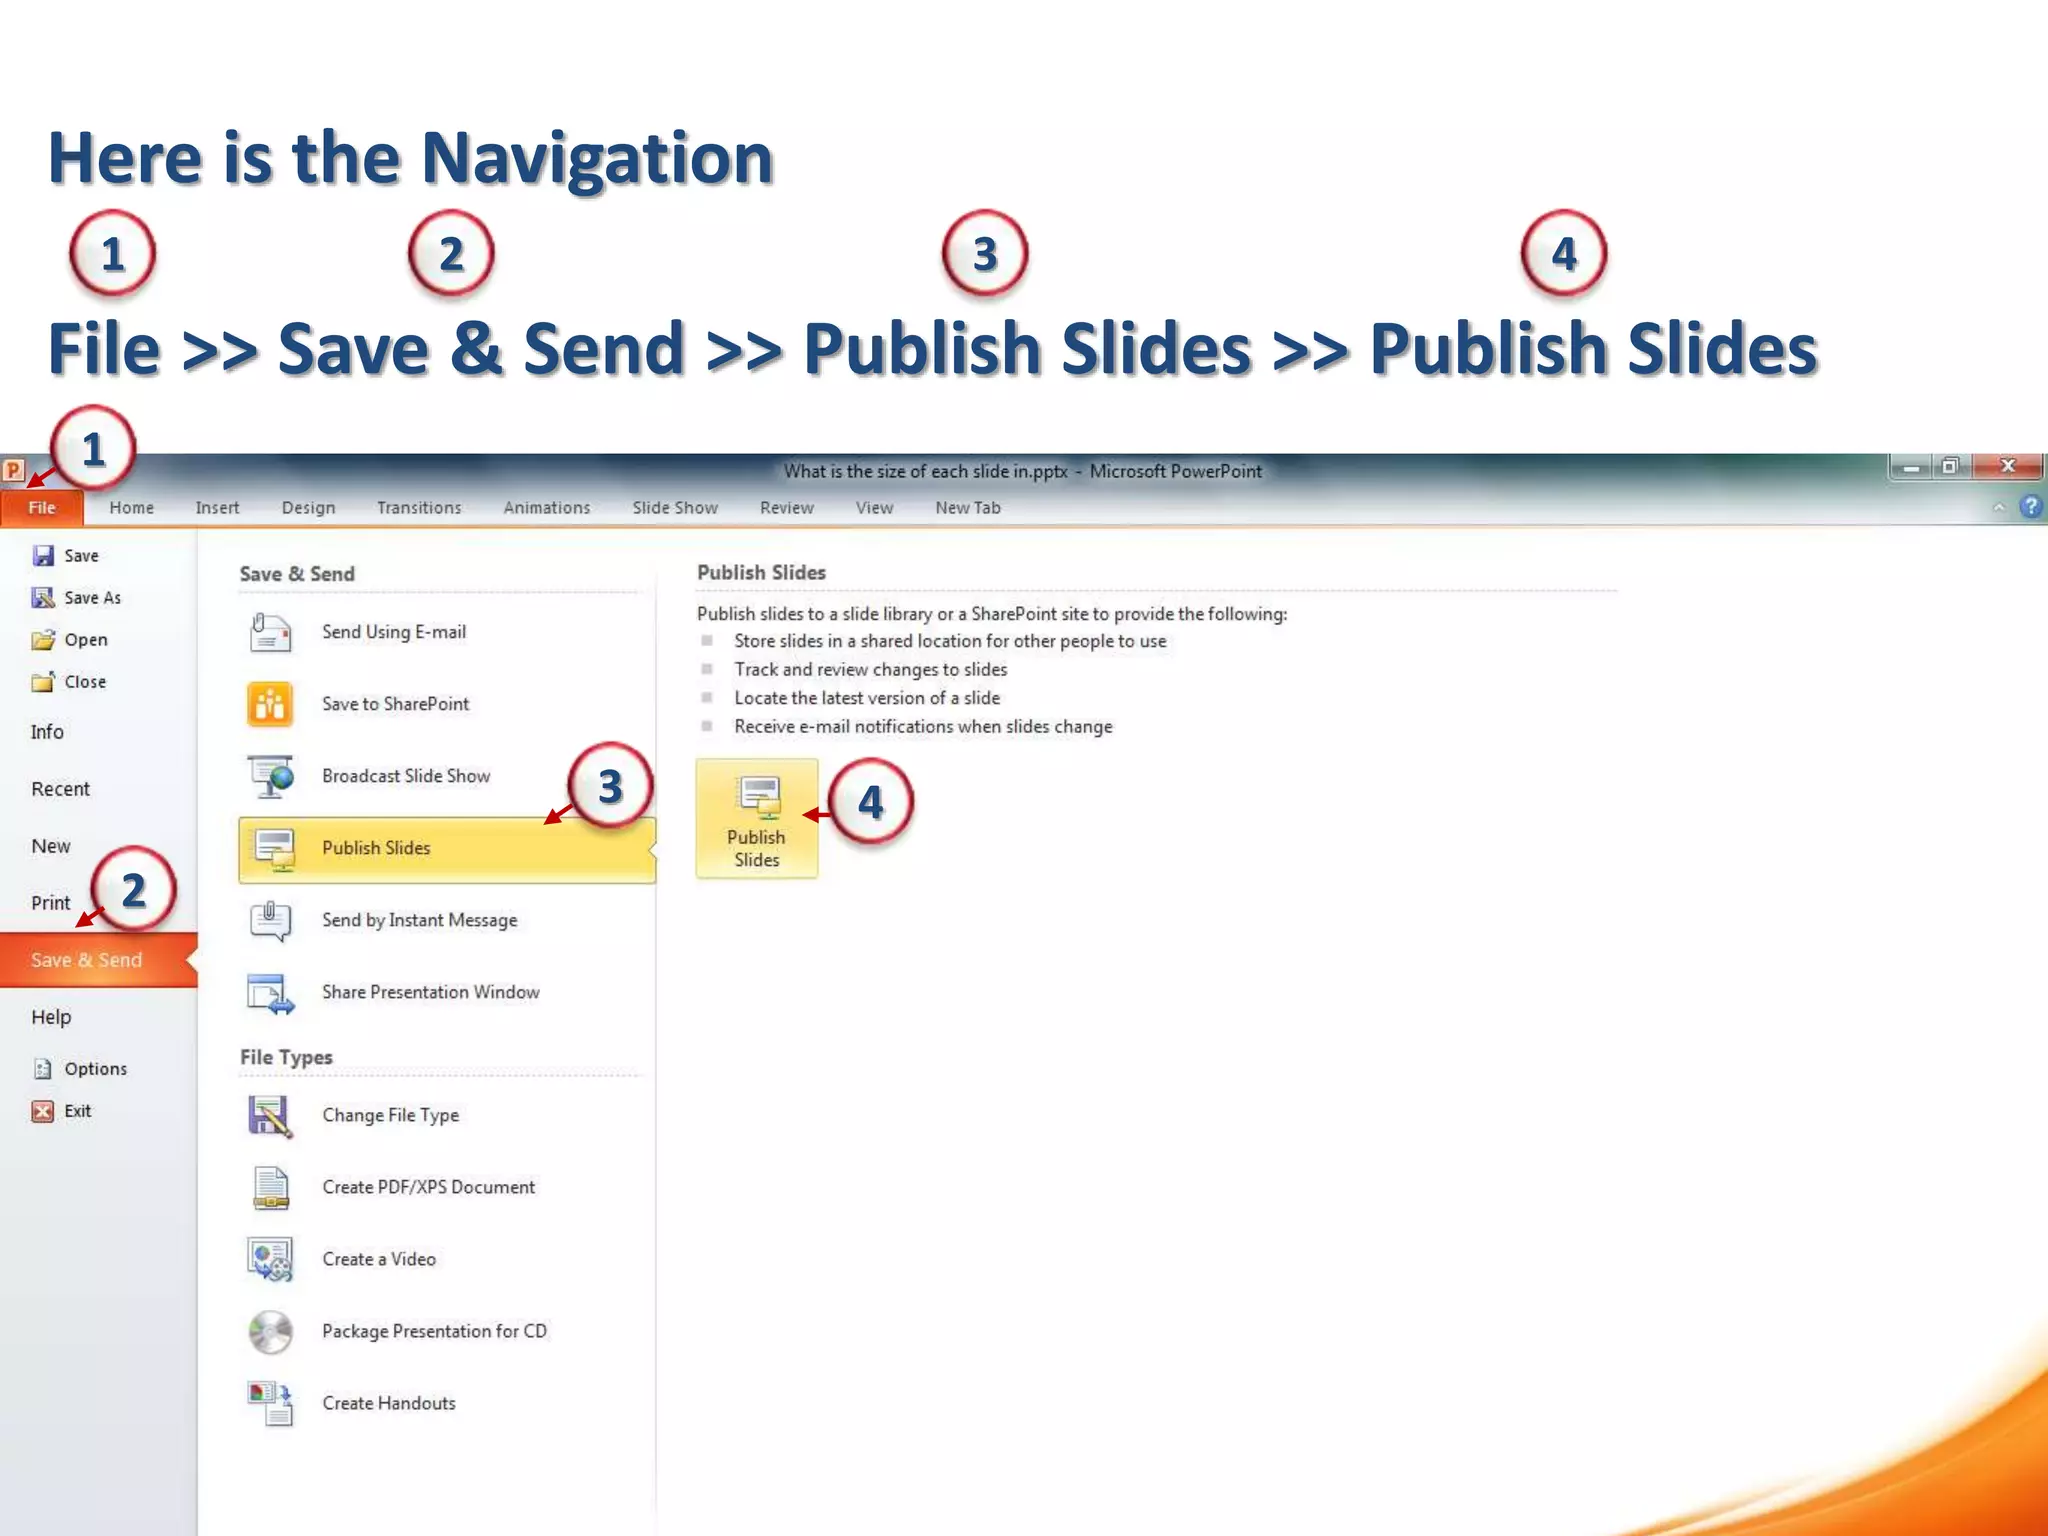
Task: Switch to the Transitions ribbon tab
Action: coord(419,508)
